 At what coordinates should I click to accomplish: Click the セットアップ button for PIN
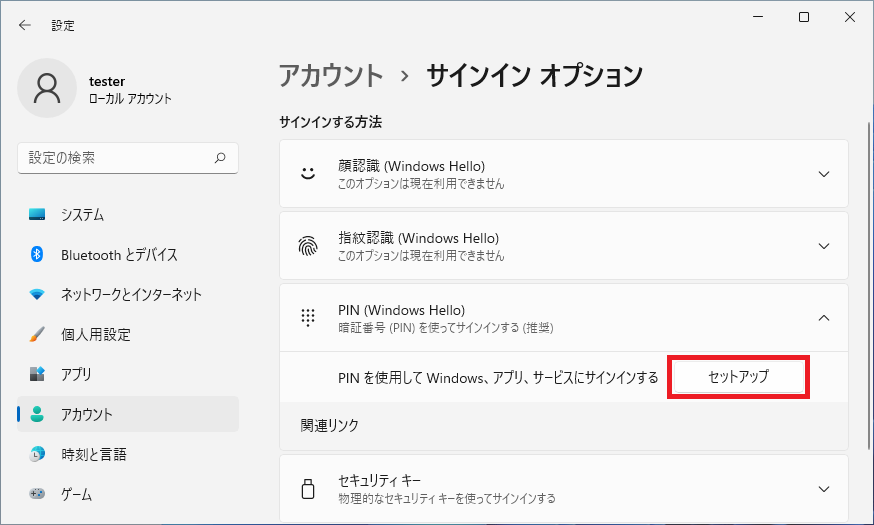tap(739, 377)
